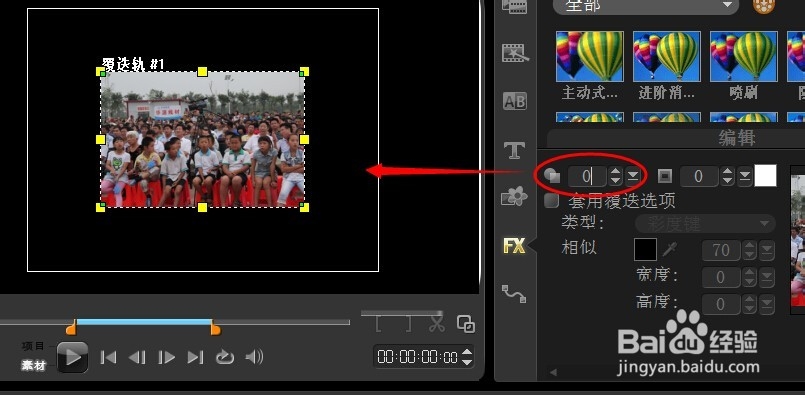This screenshot has width=805, height=395.
Task: Click the bottom-center yellow resize handle
Action: [x=202, y=207]
